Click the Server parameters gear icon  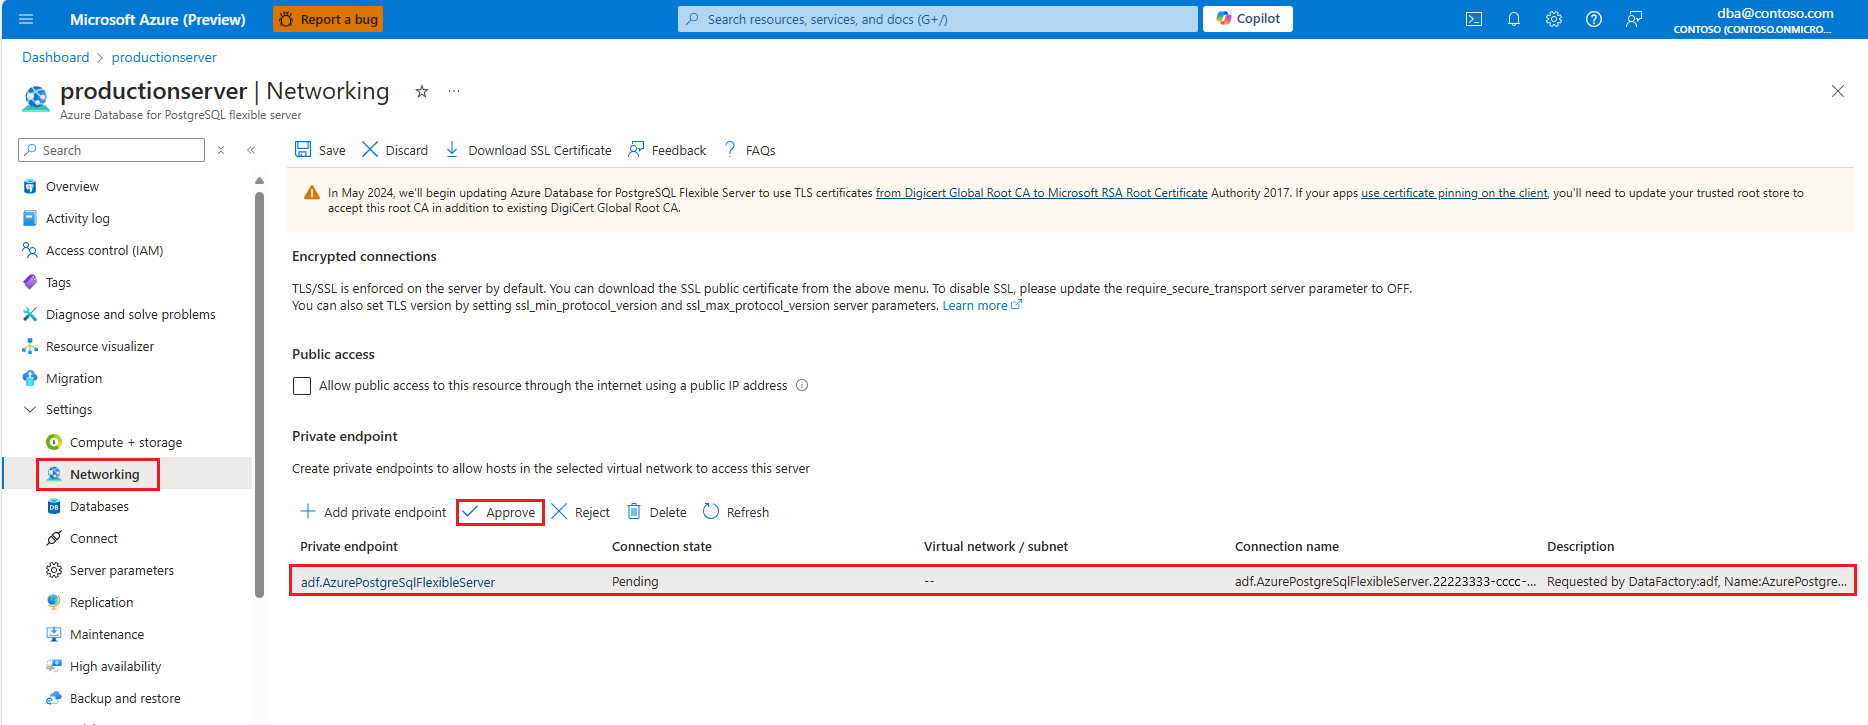pos(54,570)
